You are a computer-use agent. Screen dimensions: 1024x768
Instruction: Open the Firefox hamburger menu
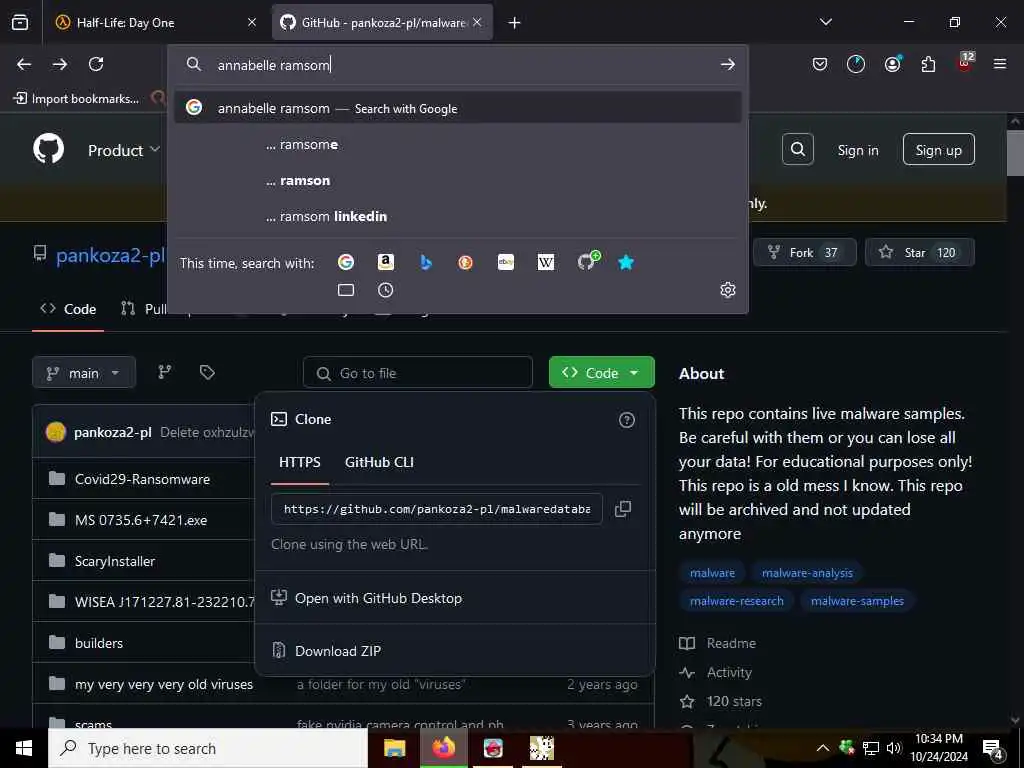pos(999,64)
